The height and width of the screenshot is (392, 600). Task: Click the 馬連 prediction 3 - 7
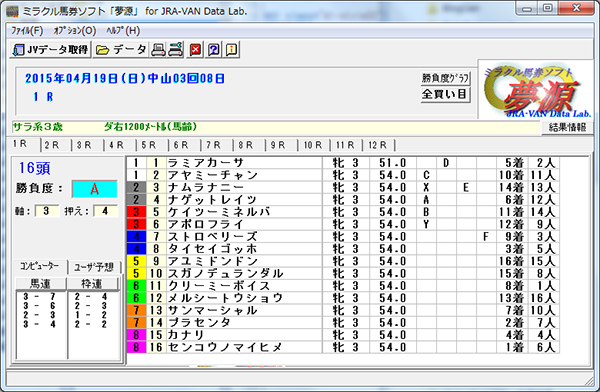pos(39,297)
